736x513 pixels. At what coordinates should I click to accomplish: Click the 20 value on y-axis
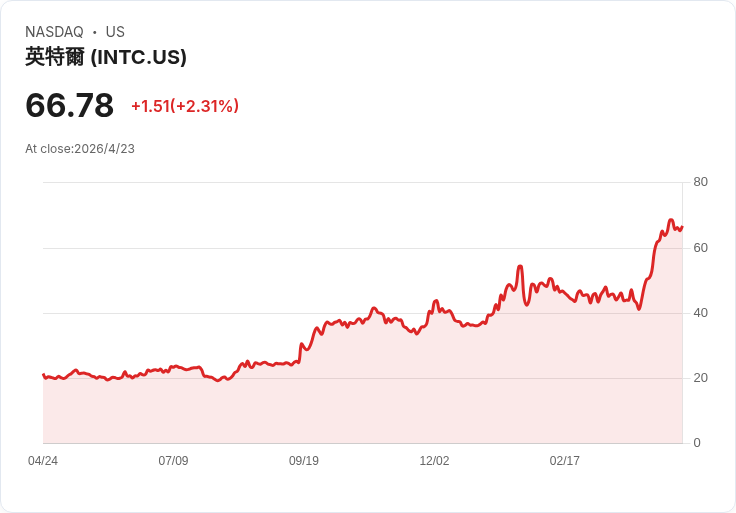[700, 378]
